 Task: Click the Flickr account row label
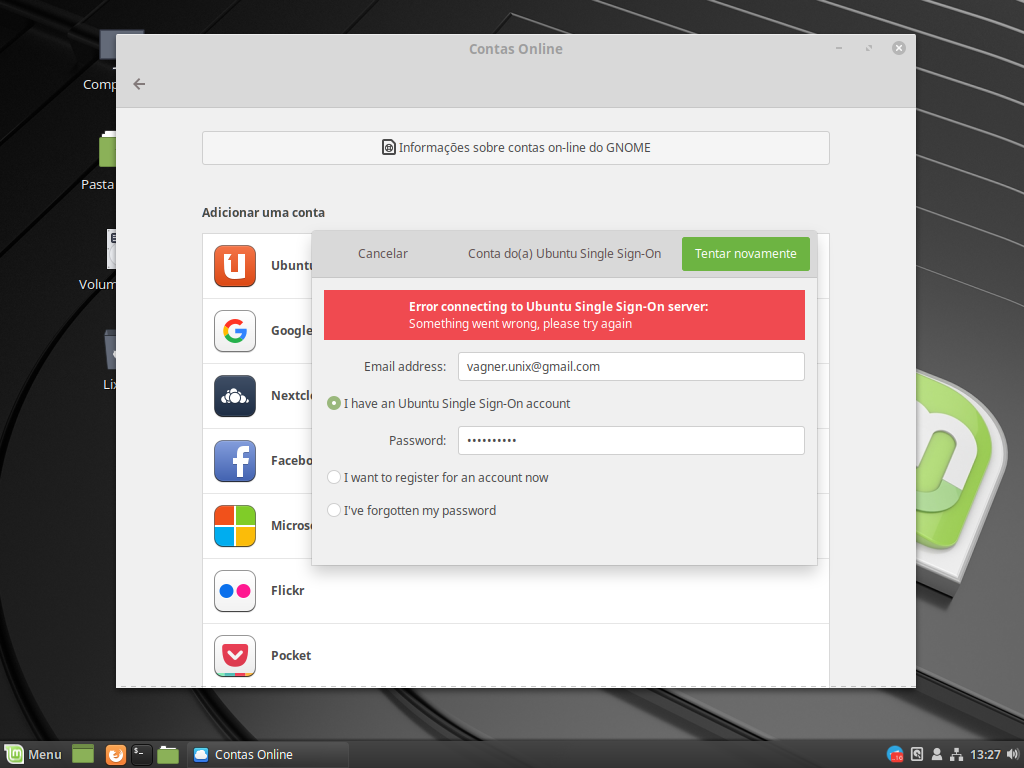click(288, 590)
